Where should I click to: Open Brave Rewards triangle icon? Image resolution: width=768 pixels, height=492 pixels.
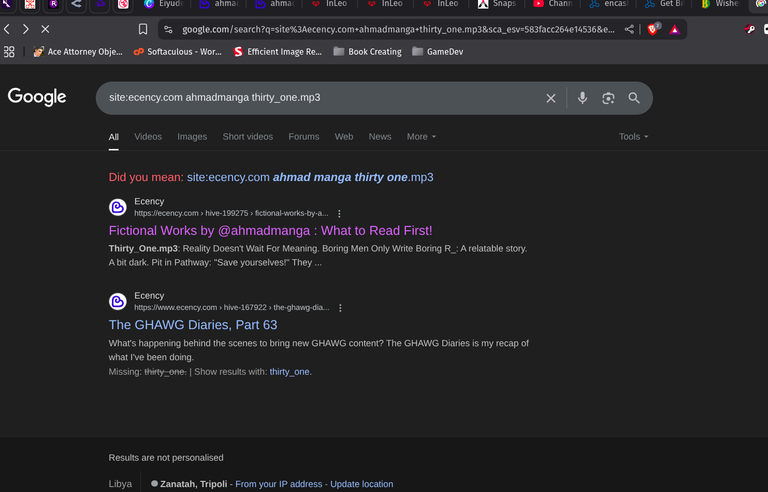675,29
